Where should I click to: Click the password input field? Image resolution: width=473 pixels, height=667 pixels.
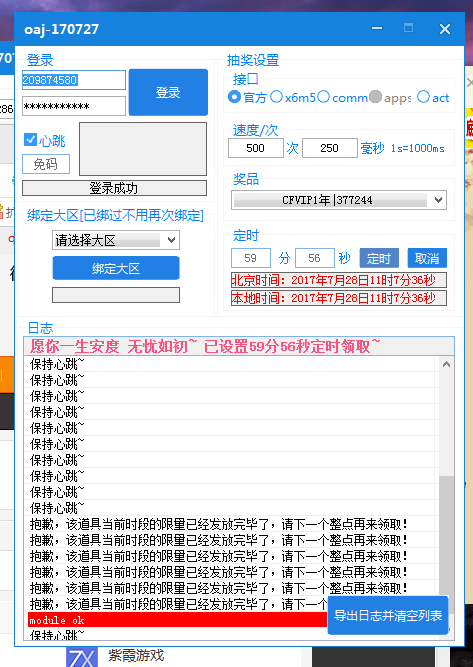pos(74,106)
